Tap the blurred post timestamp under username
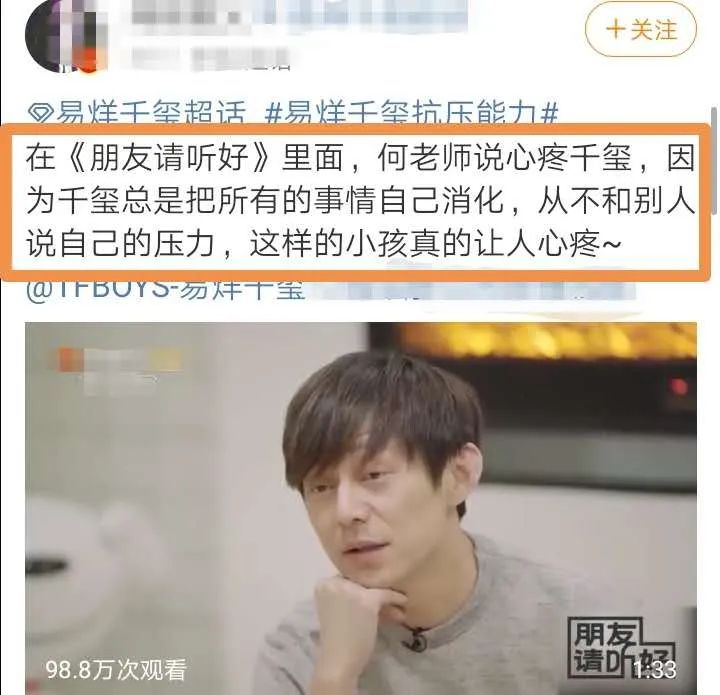 coord(211,59)
